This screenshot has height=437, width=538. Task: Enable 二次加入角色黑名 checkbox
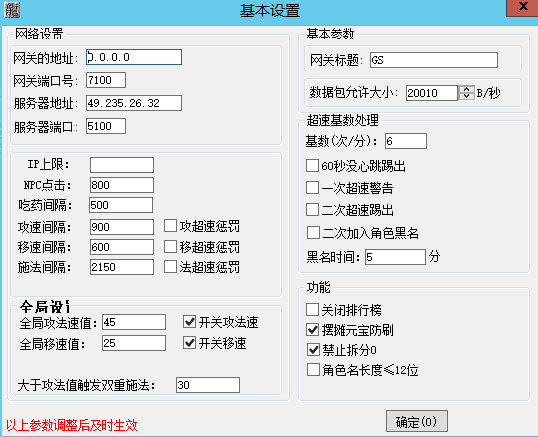[x=313, y=233]
